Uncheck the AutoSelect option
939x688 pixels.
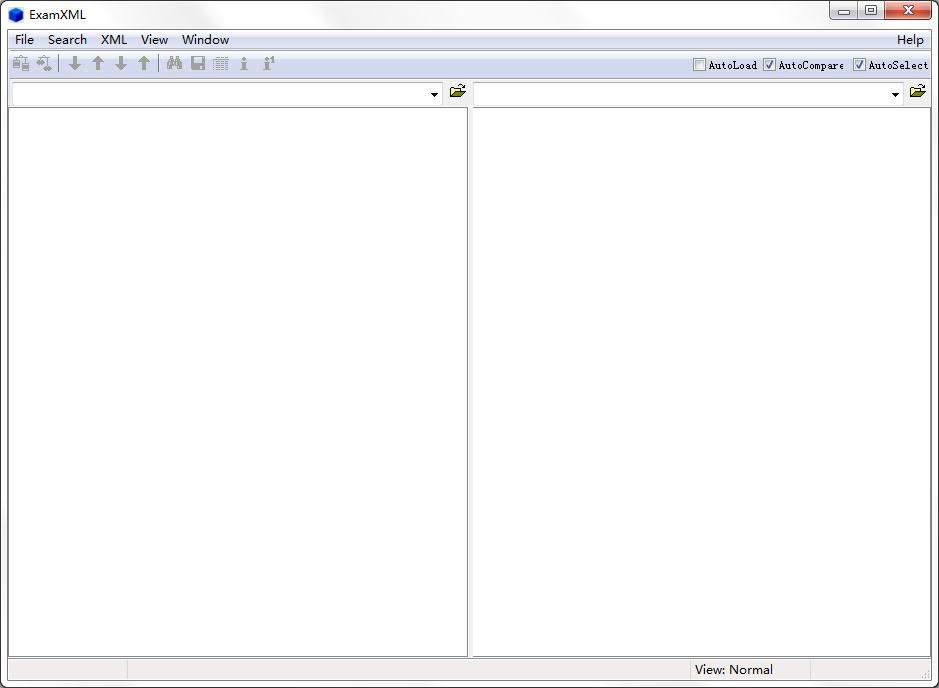click(x=858, y=64)
